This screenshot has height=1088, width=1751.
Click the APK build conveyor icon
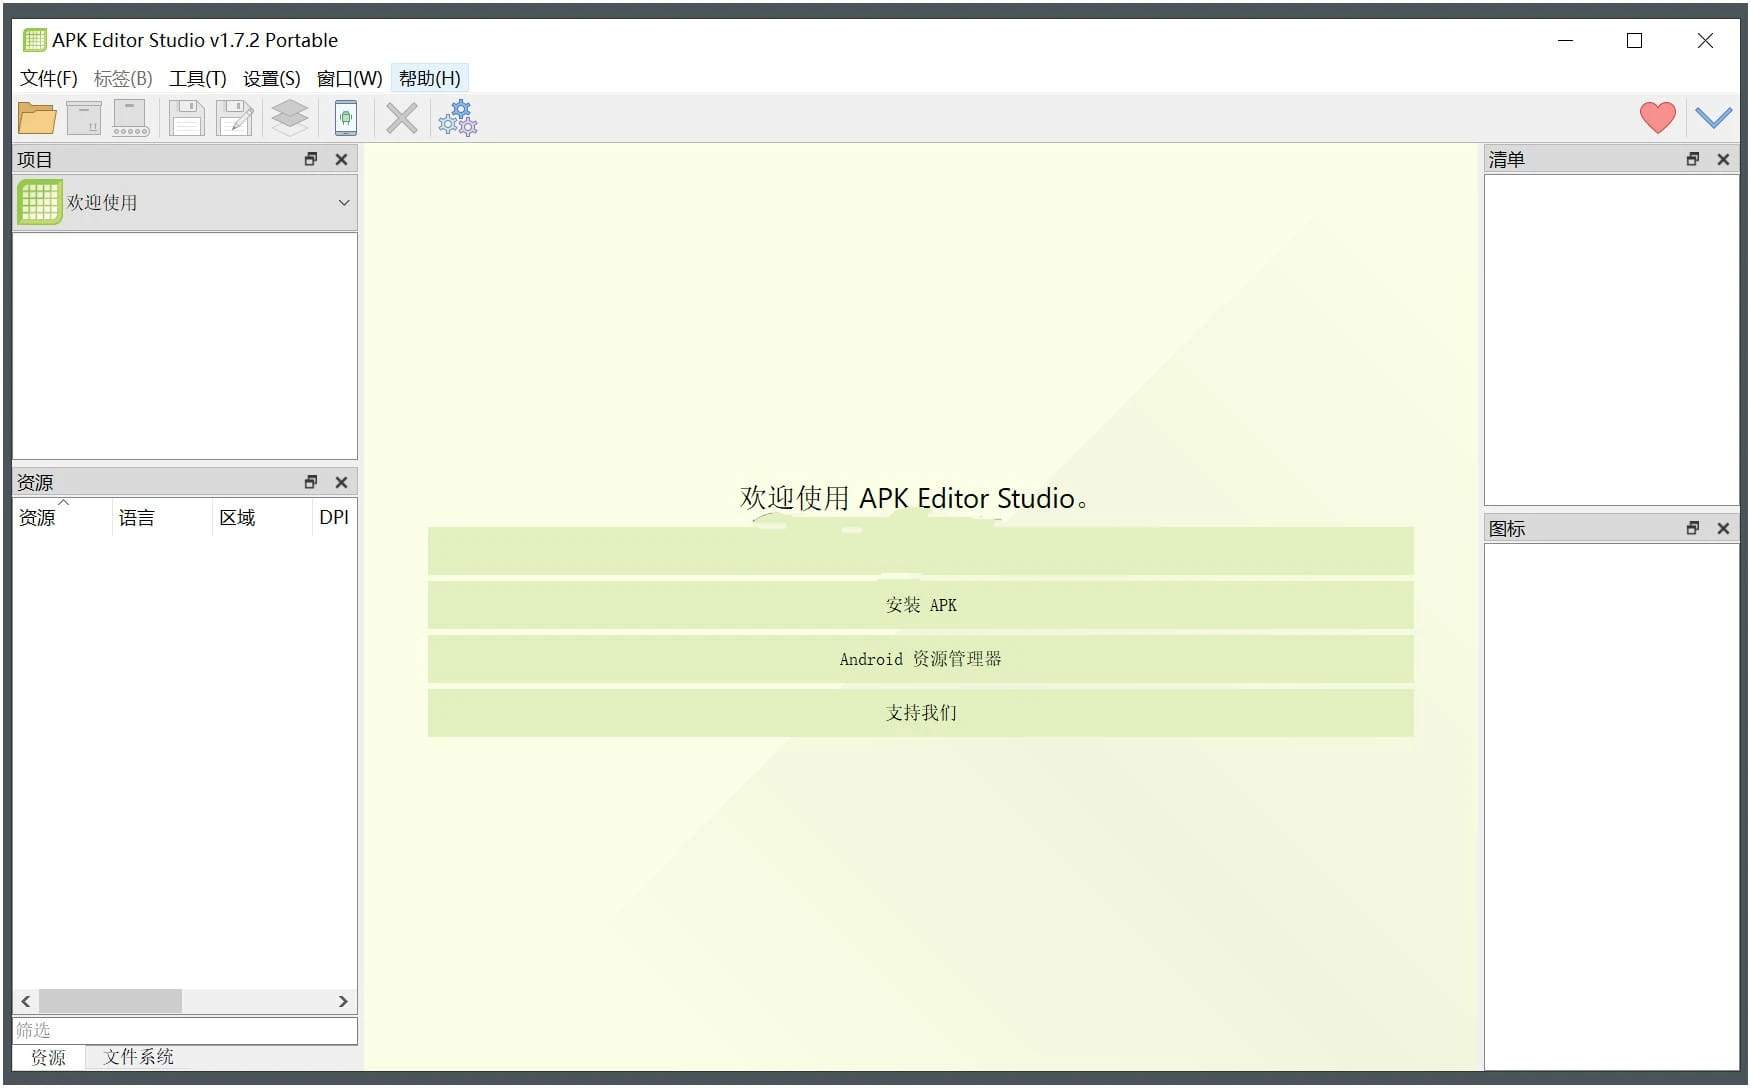(x=130, y=117)
